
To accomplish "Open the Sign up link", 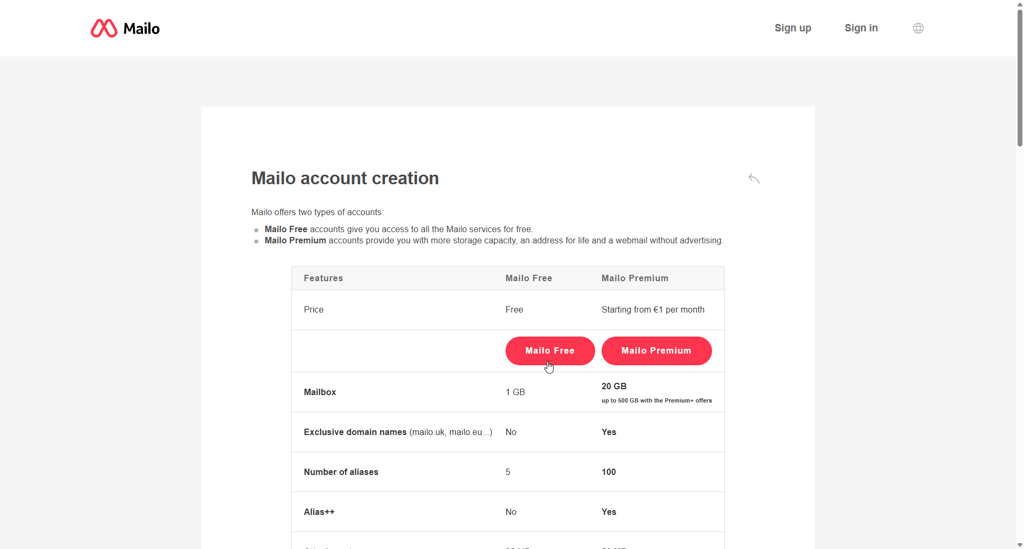I will (x=793, y=28).
